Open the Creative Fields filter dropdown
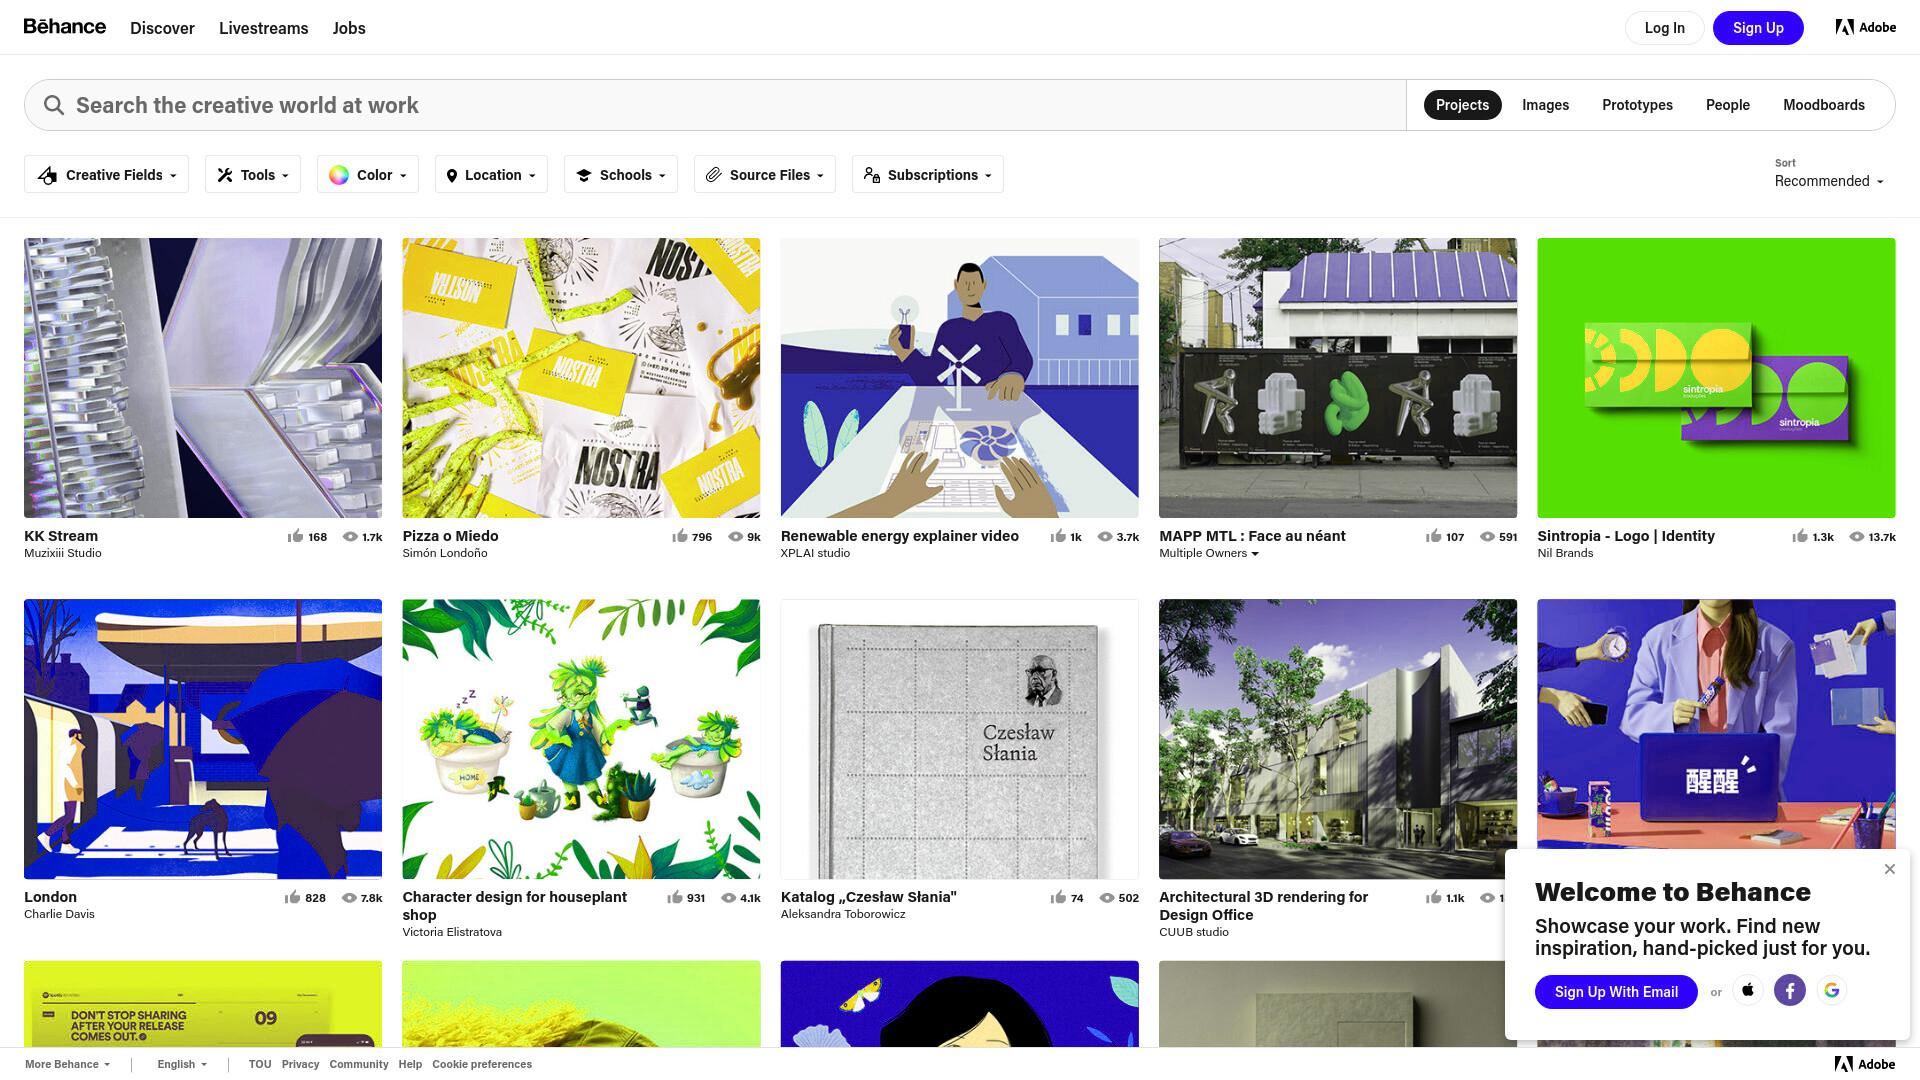Viewport: 1920px width, 1080px height. 106,175
